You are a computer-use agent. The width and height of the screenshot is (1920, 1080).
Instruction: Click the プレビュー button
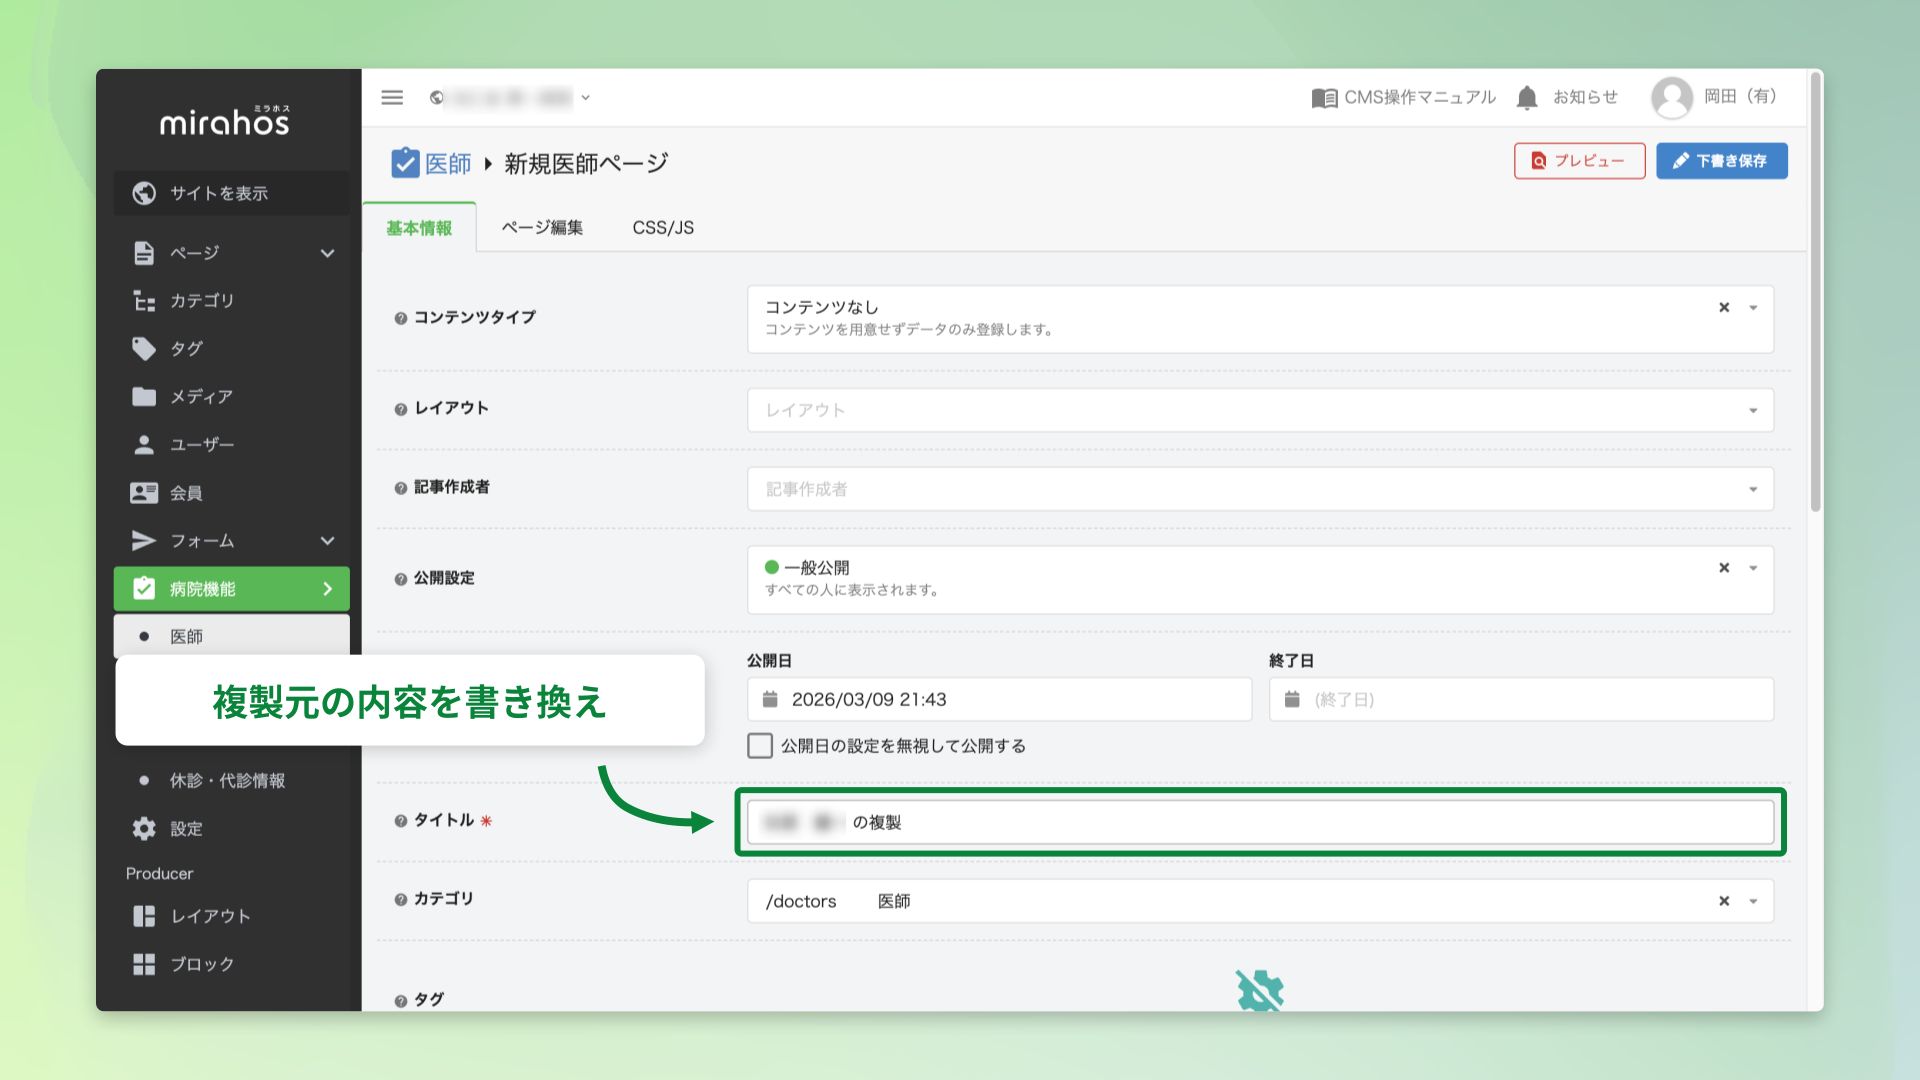pyautogui.click(x=1579, y=161)
